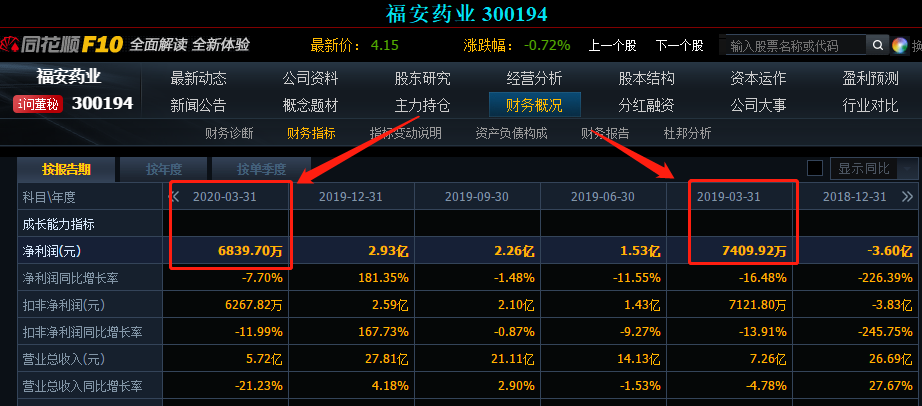Image resolution: width=922 pixels, height=406 pixels.
Task: Open 公司大事 menu
Action: tap(758, 105)
